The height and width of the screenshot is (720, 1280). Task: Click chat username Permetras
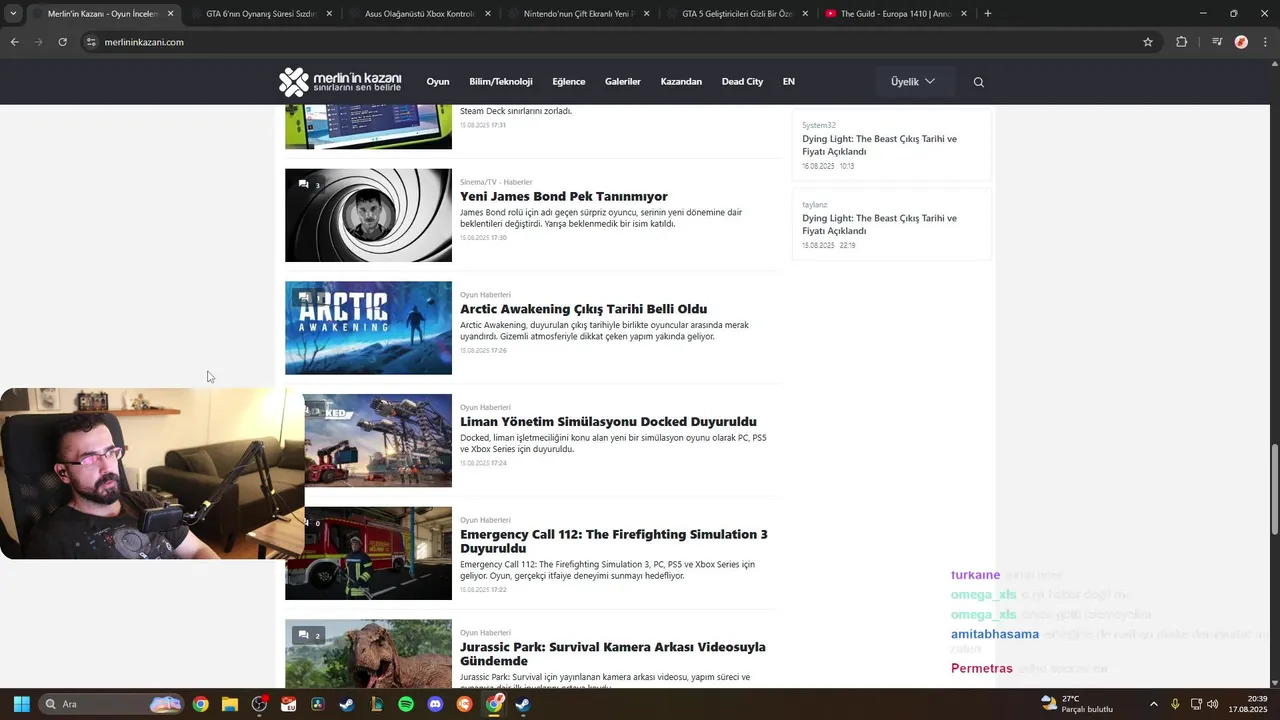tap(982, 669)
